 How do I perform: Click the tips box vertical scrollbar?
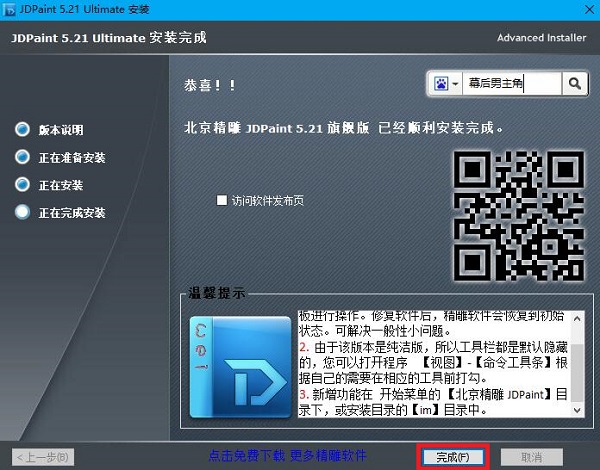click(577, 360)
